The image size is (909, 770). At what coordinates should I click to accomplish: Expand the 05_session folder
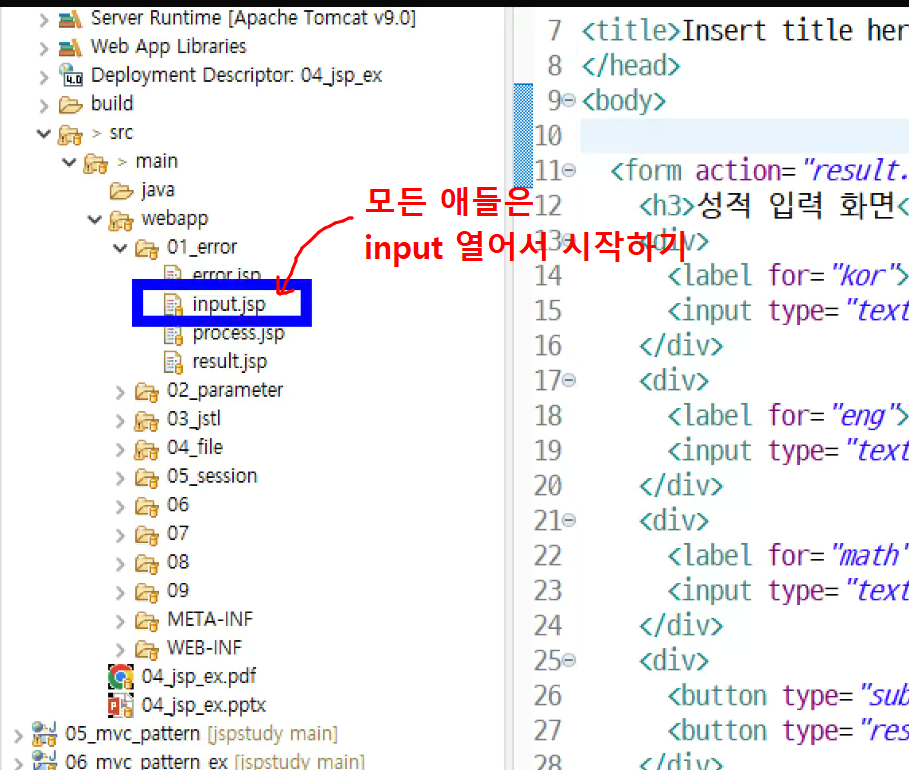click(x=120, y=478)
